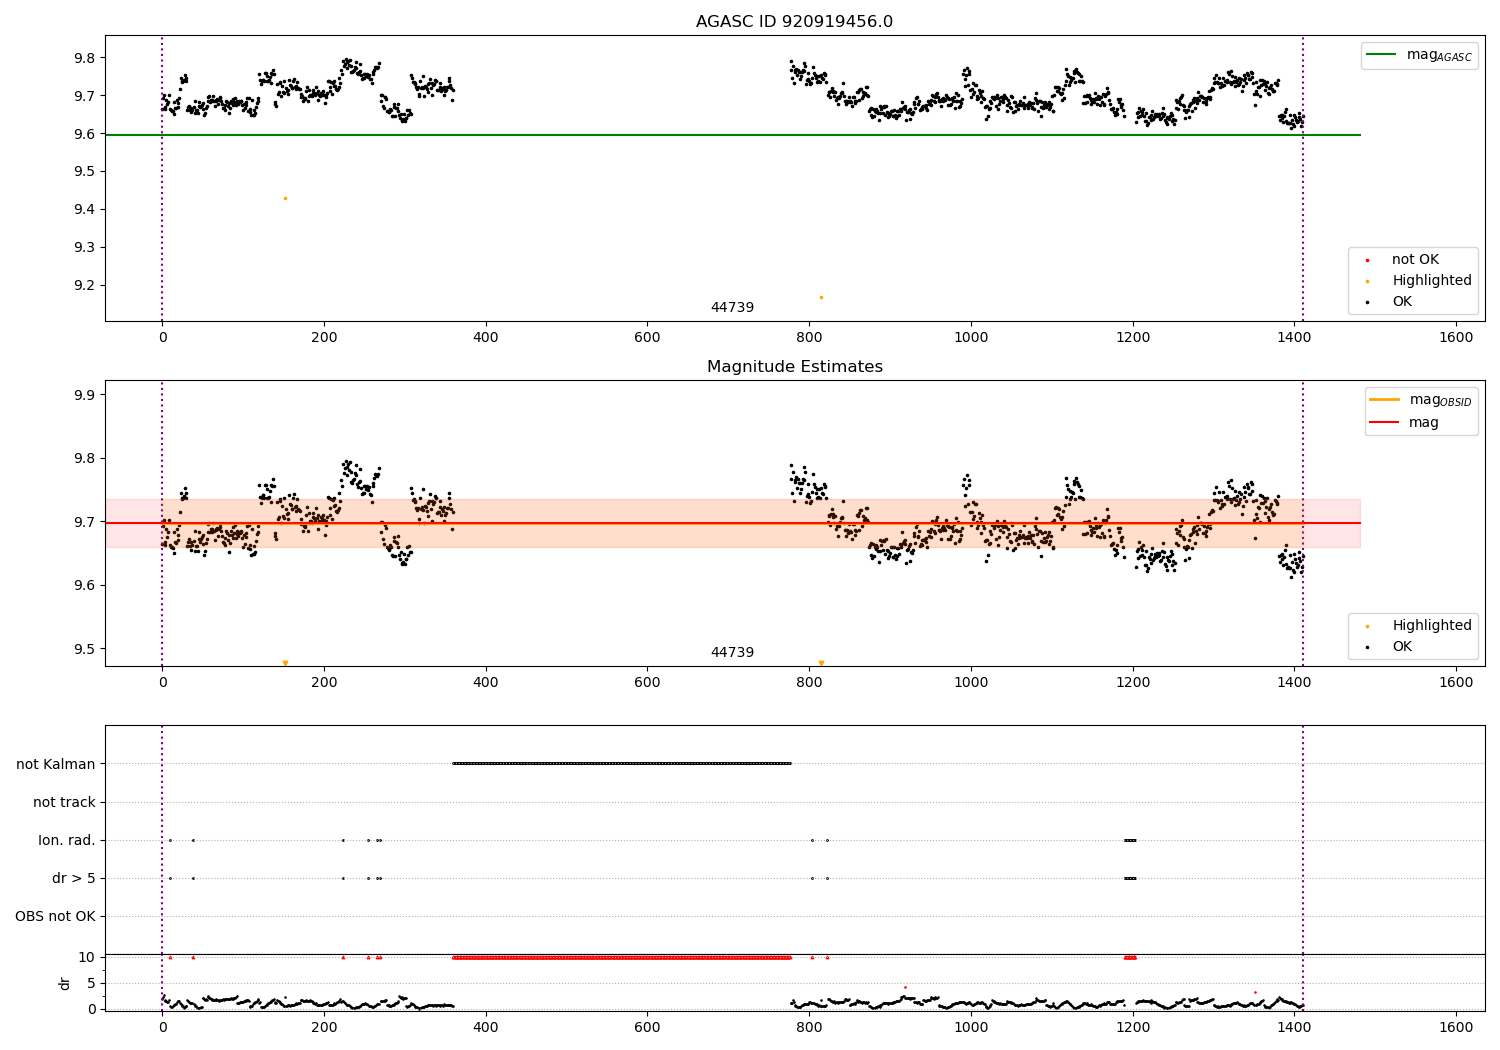Click the '44739' label in the top panel
The width and height of the screenshot is (1500, 1050).
(732, 308)
